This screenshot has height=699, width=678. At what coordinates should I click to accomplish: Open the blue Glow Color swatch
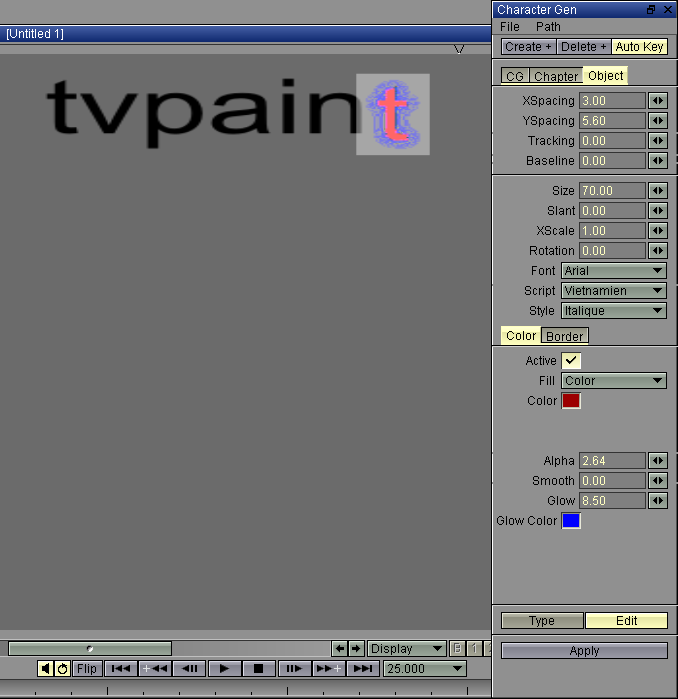coord(571,521)
